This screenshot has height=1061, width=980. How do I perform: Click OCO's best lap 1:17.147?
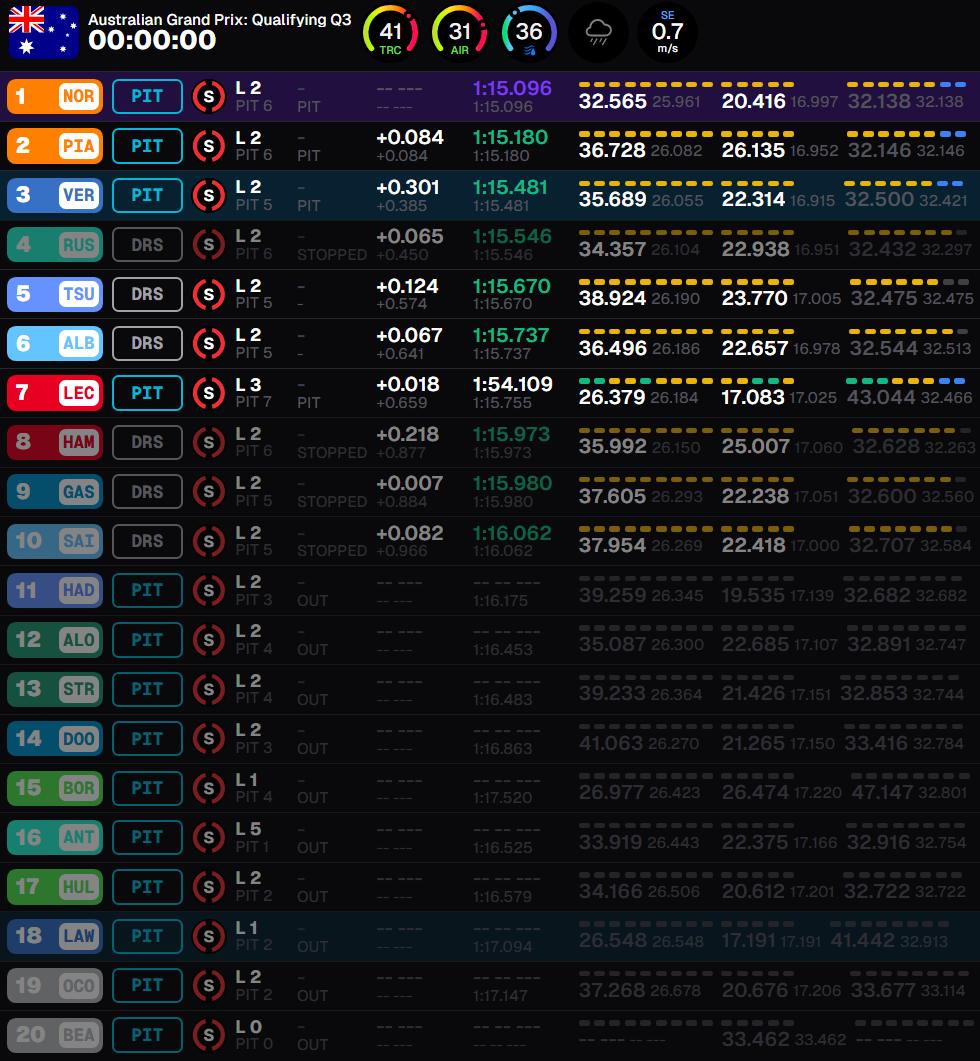(x=502, y=996)
